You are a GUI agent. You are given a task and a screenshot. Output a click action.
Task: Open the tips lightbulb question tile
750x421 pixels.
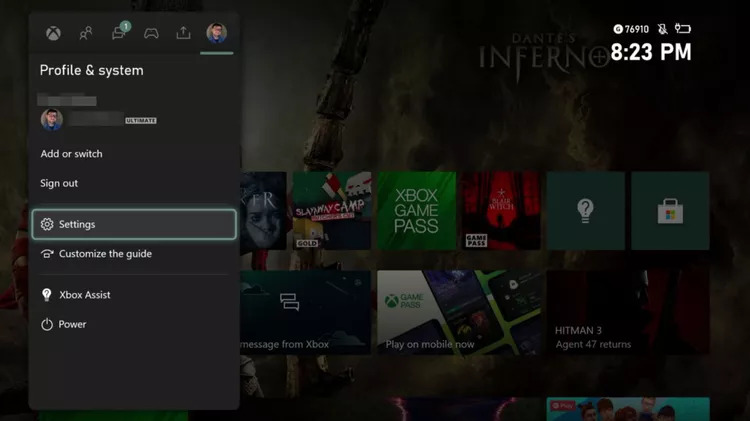[x=585, y=210]
